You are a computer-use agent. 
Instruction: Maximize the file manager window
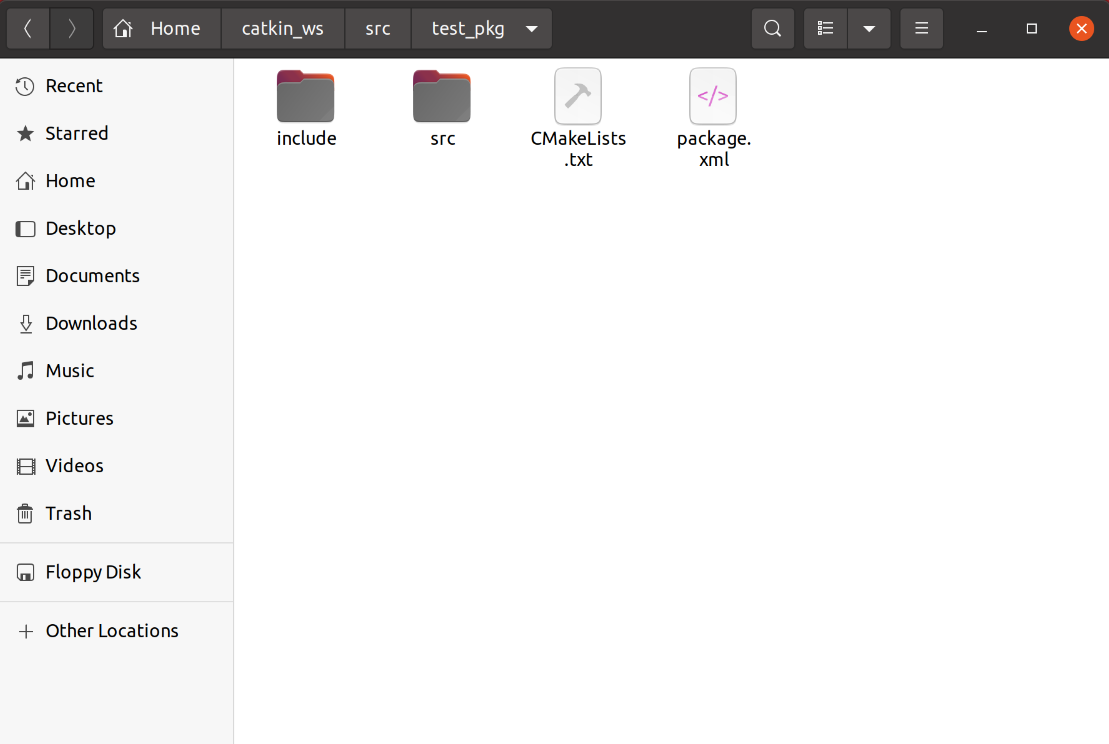[1032, 29]
